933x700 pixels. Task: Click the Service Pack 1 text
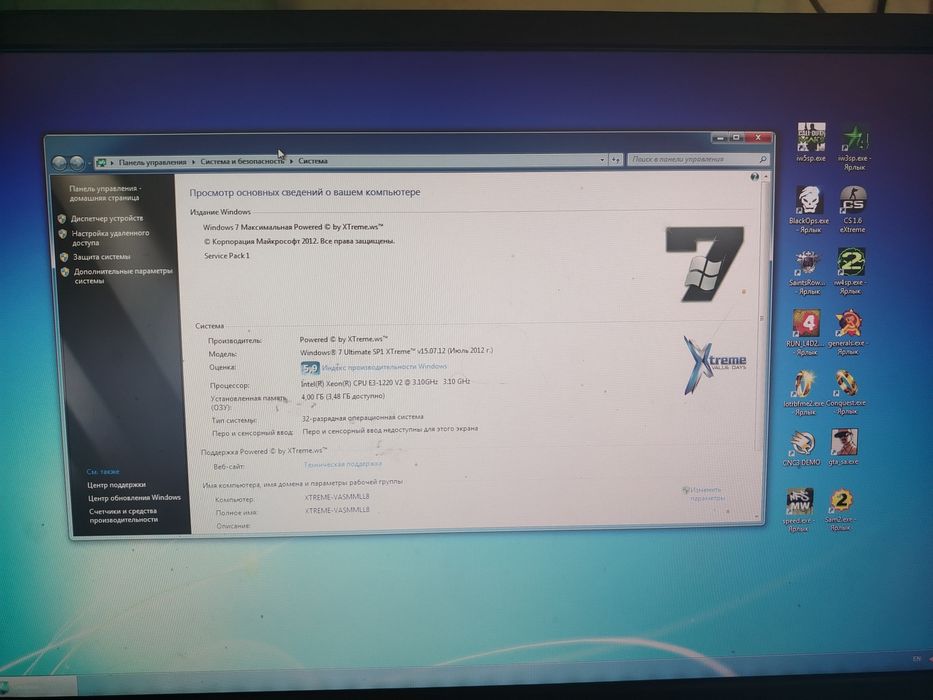point(227,256)
